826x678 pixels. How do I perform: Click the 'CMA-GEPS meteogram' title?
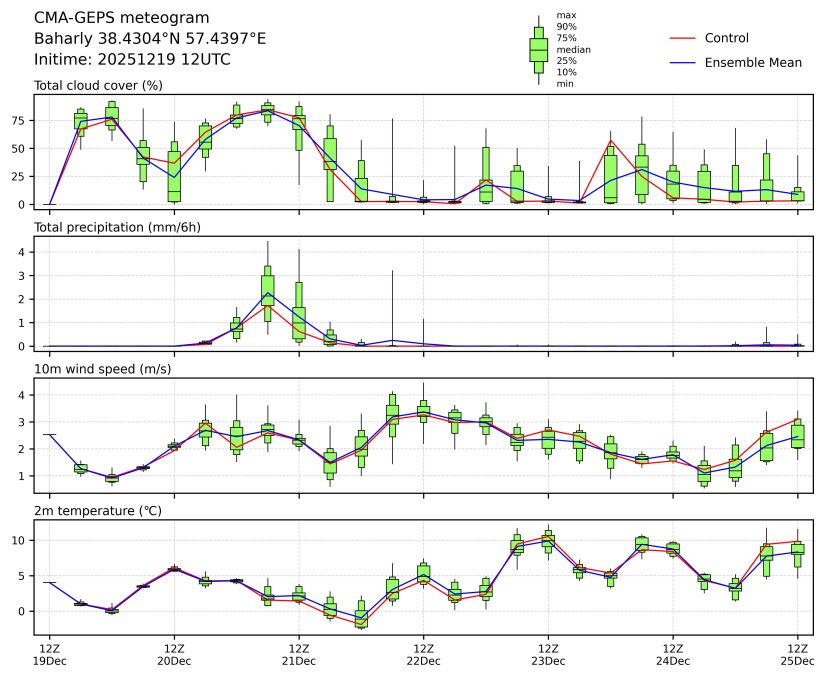coord(122,18)
